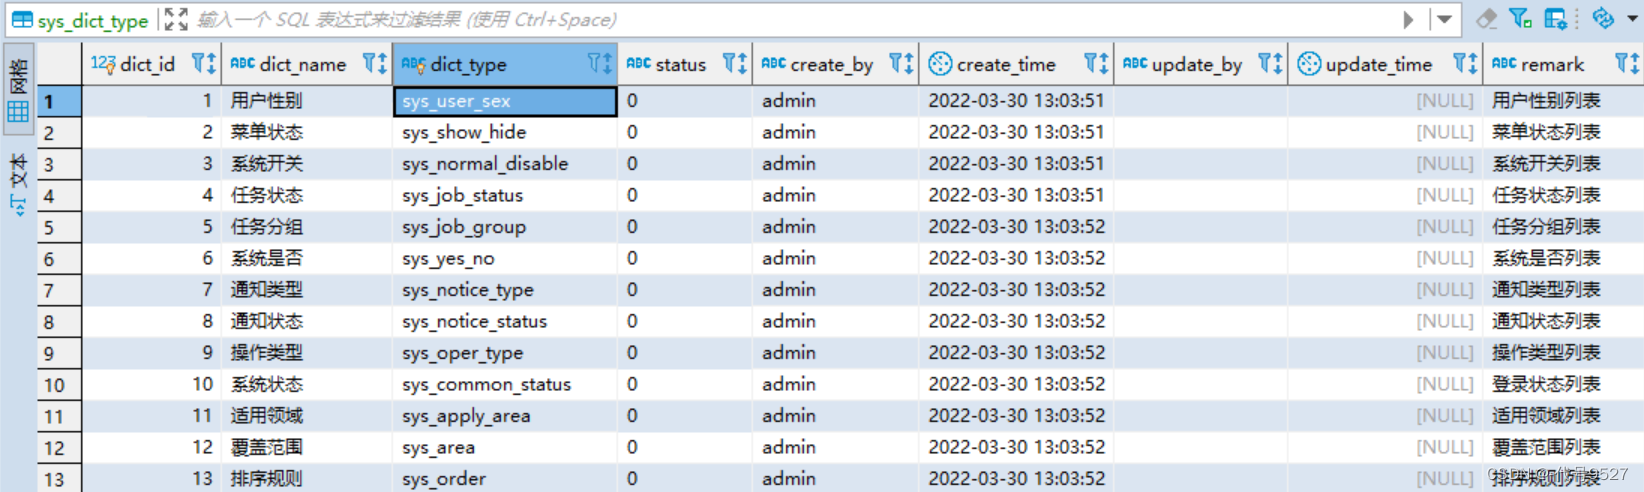Viewport: 1644px width, 492px height.
Task: Select the 操作类型列表 remark cell
Action: (x=1563, y=353)
